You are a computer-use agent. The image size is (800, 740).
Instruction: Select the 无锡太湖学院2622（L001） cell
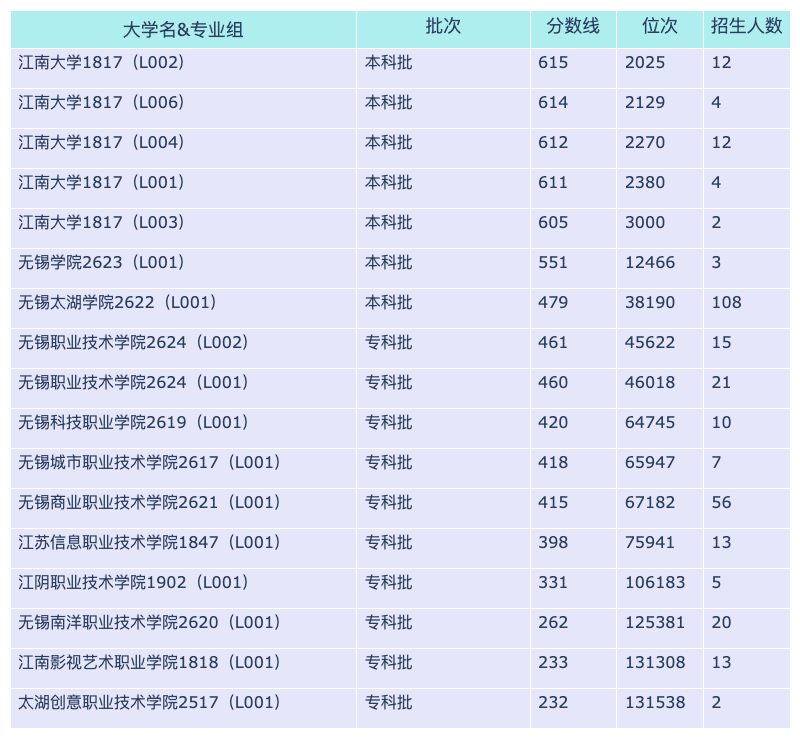pyautogui.click(x=183, y=308)
